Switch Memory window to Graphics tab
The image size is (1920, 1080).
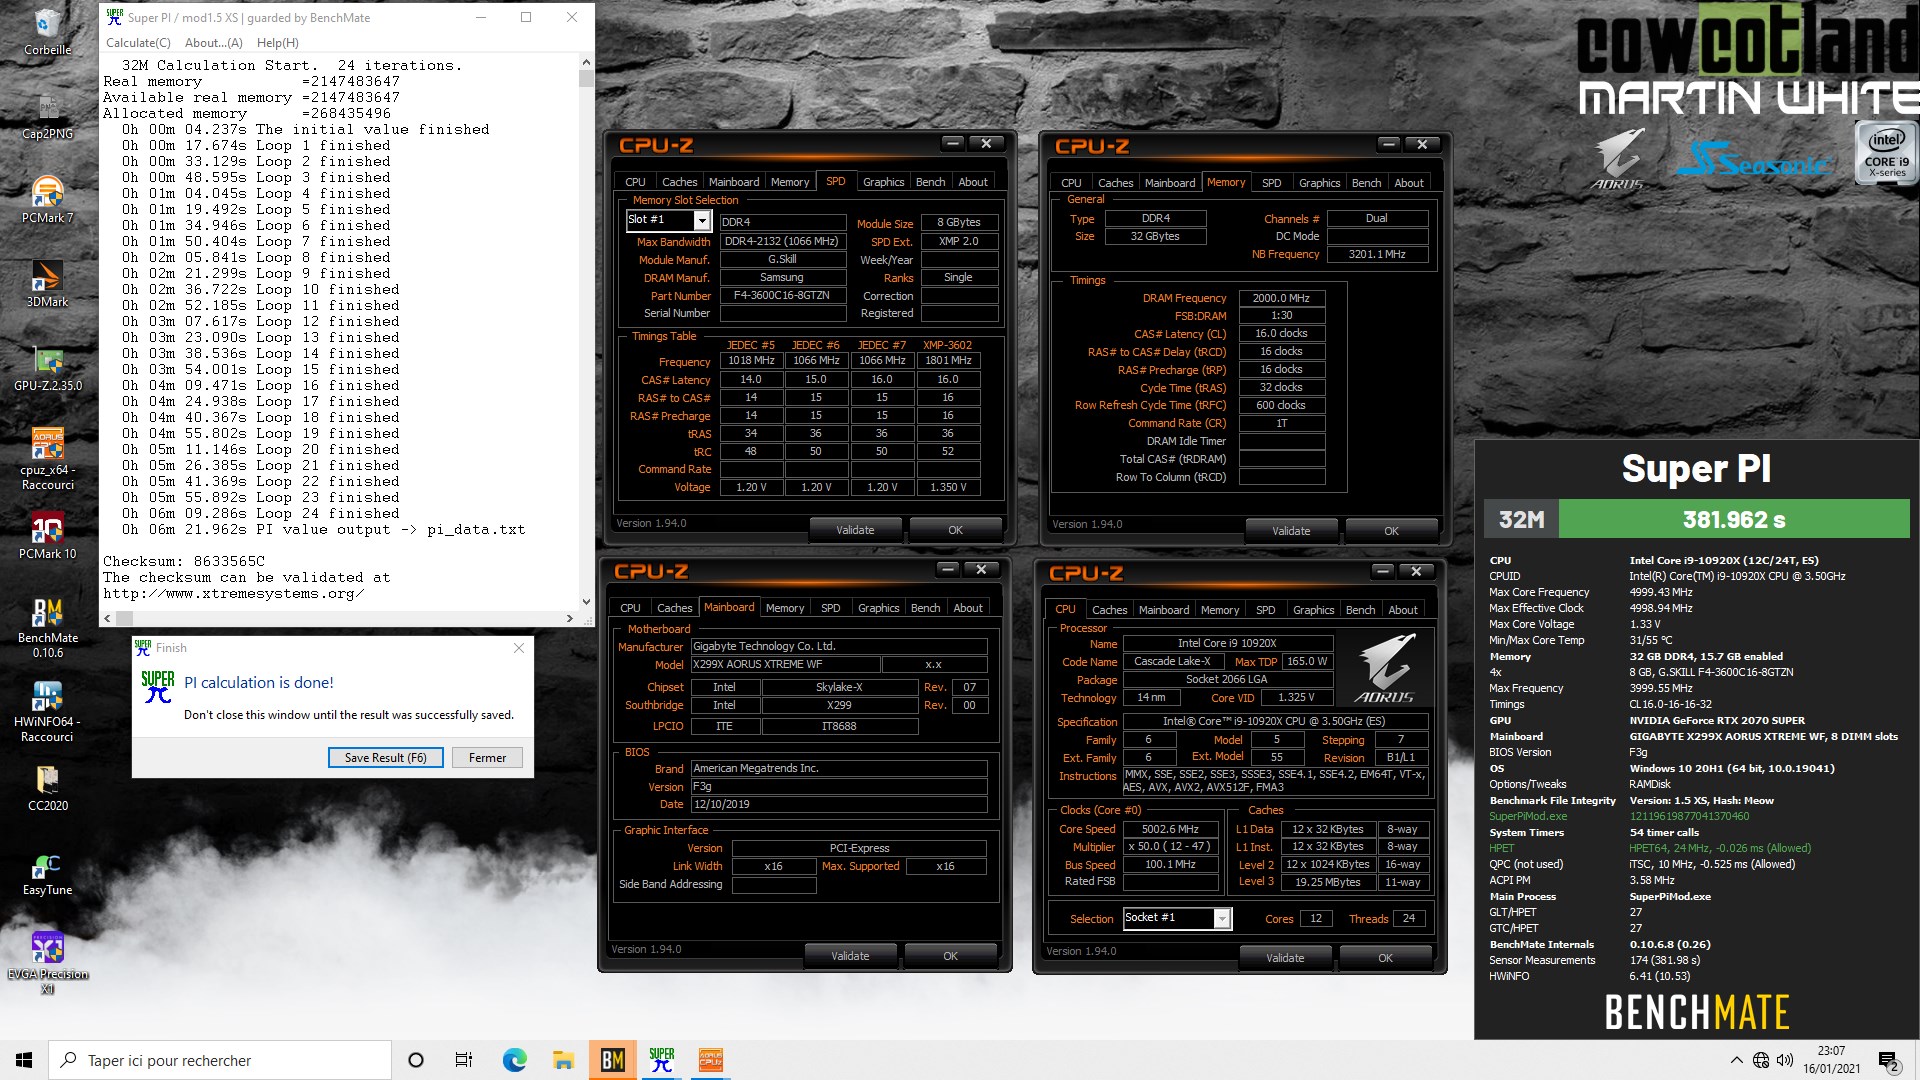point(1319,183)
